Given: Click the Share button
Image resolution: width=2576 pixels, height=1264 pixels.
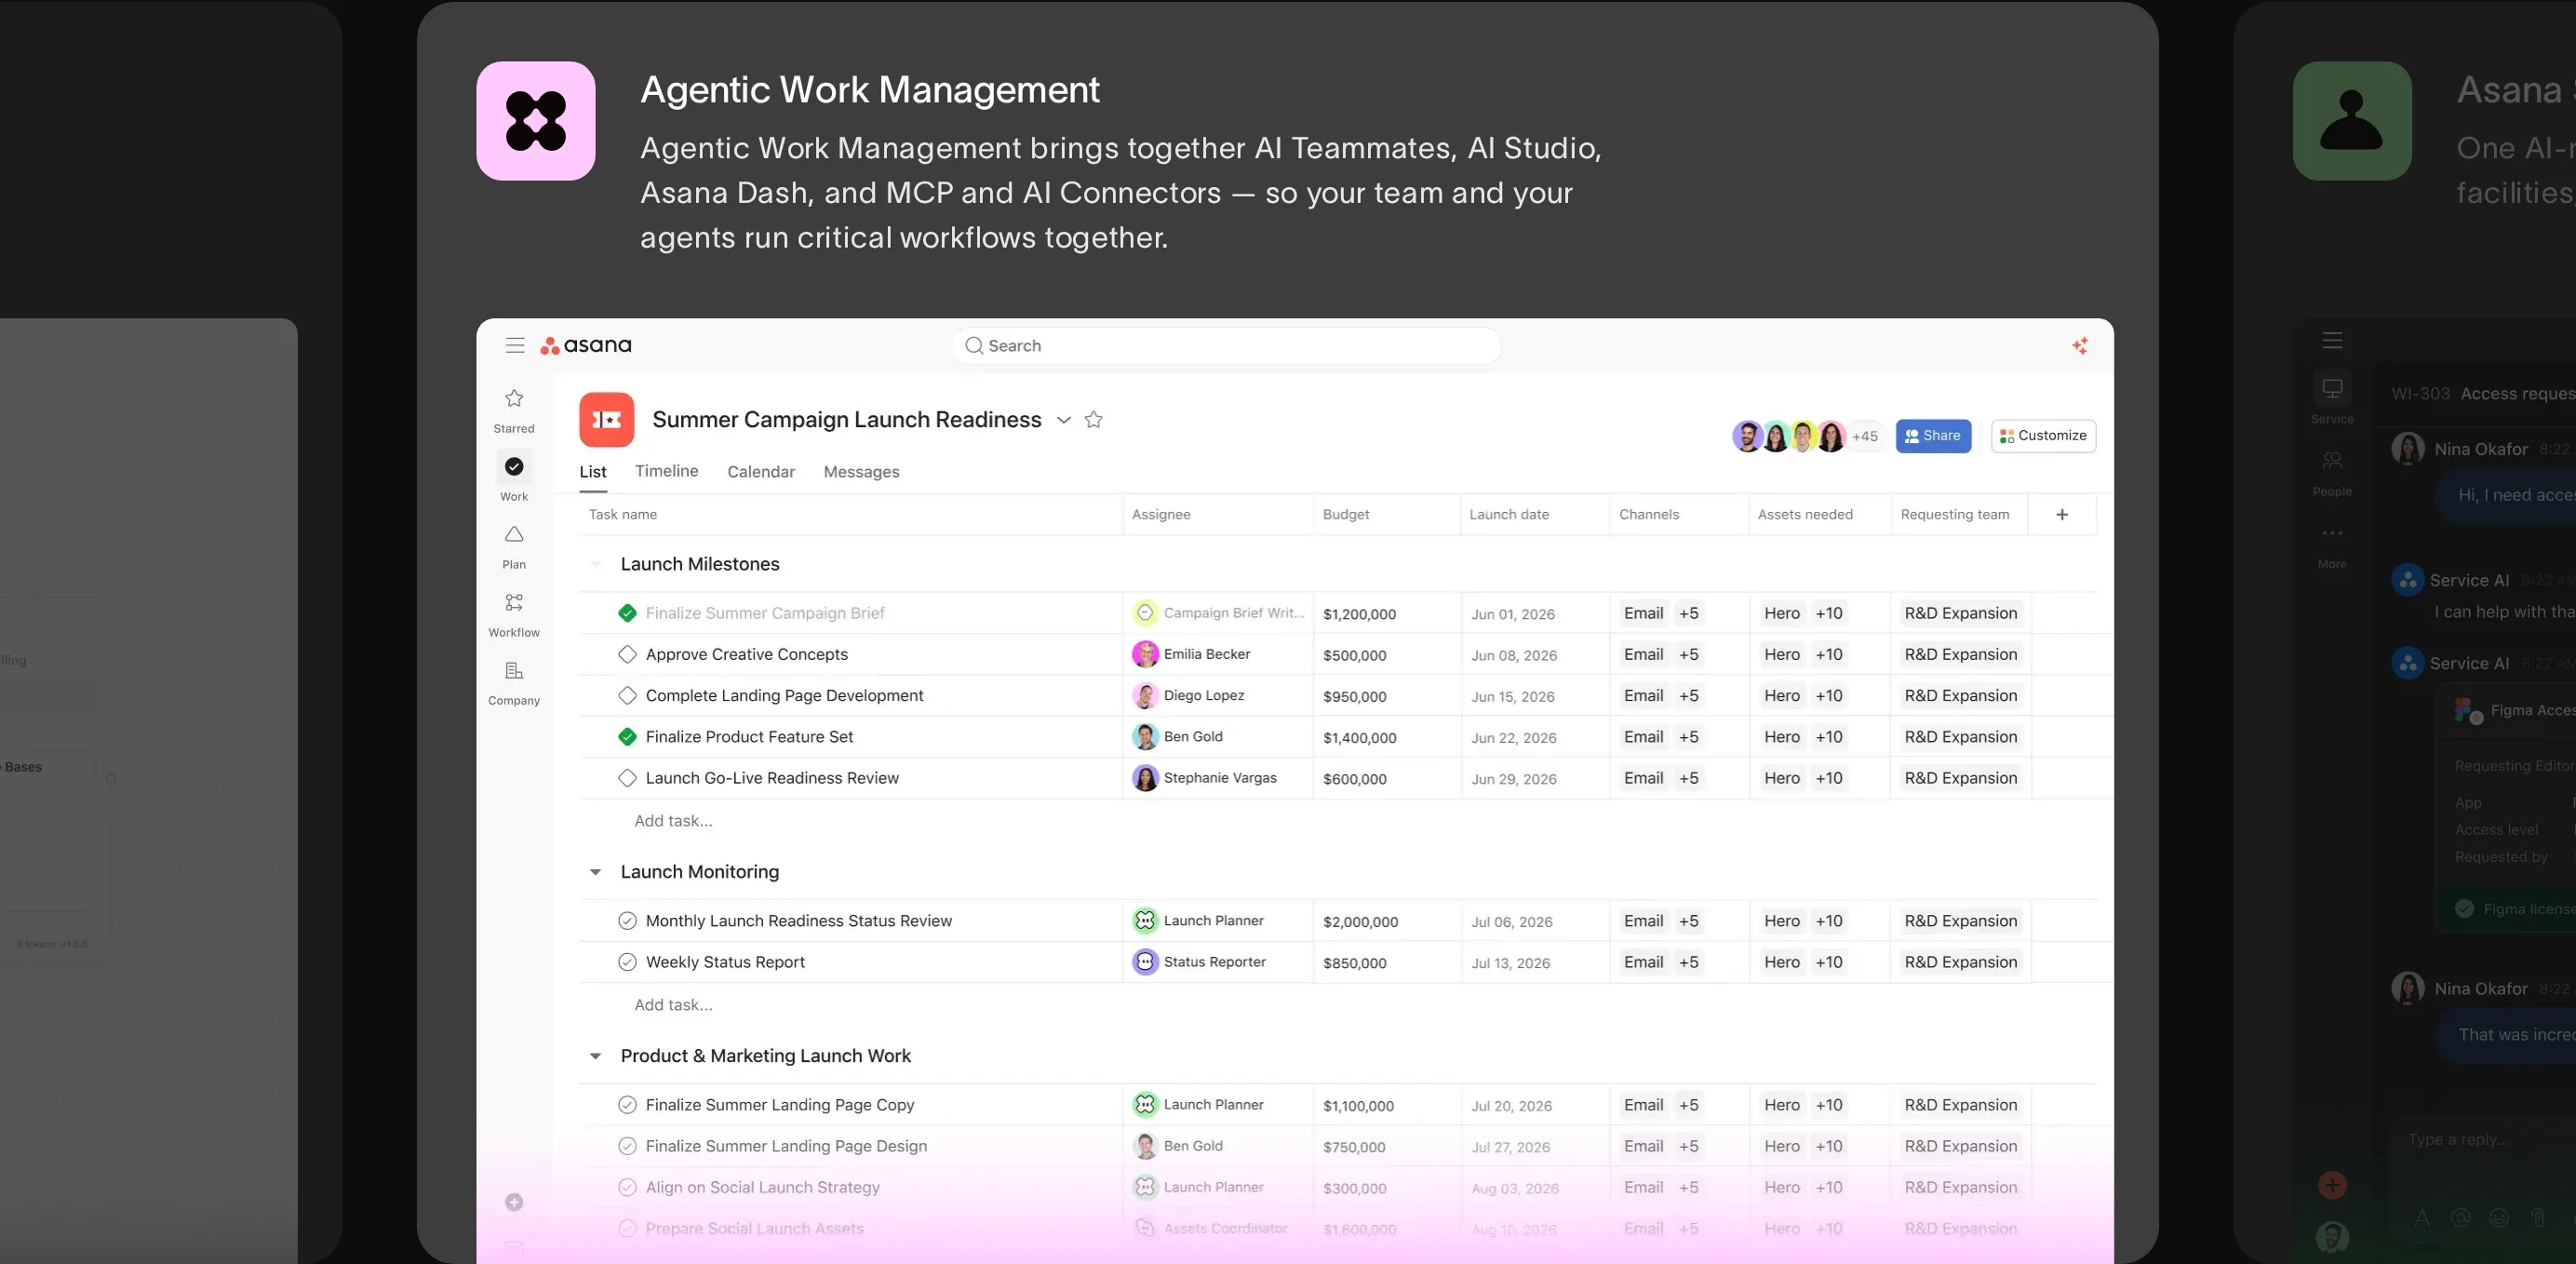Looking at the screenshot, I should tap(1933, 435).
